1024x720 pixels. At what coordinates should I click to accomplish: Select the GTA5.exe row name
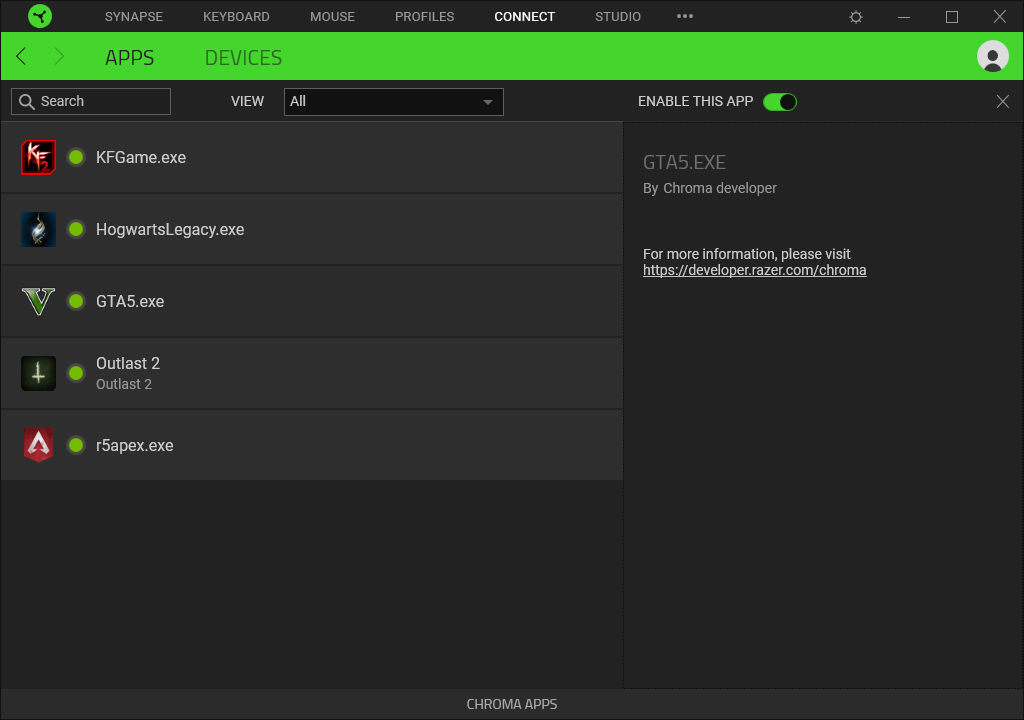click(130, 301)
